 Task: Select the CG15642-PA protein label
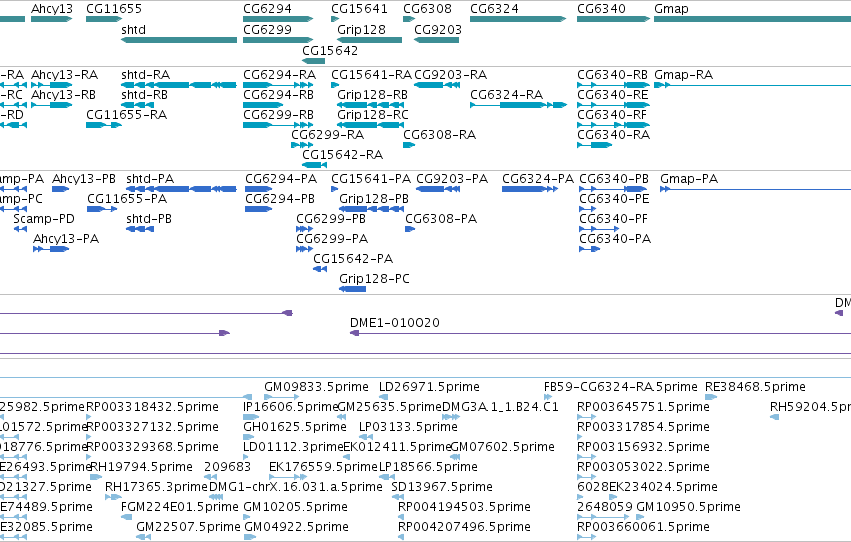[353, 259]
